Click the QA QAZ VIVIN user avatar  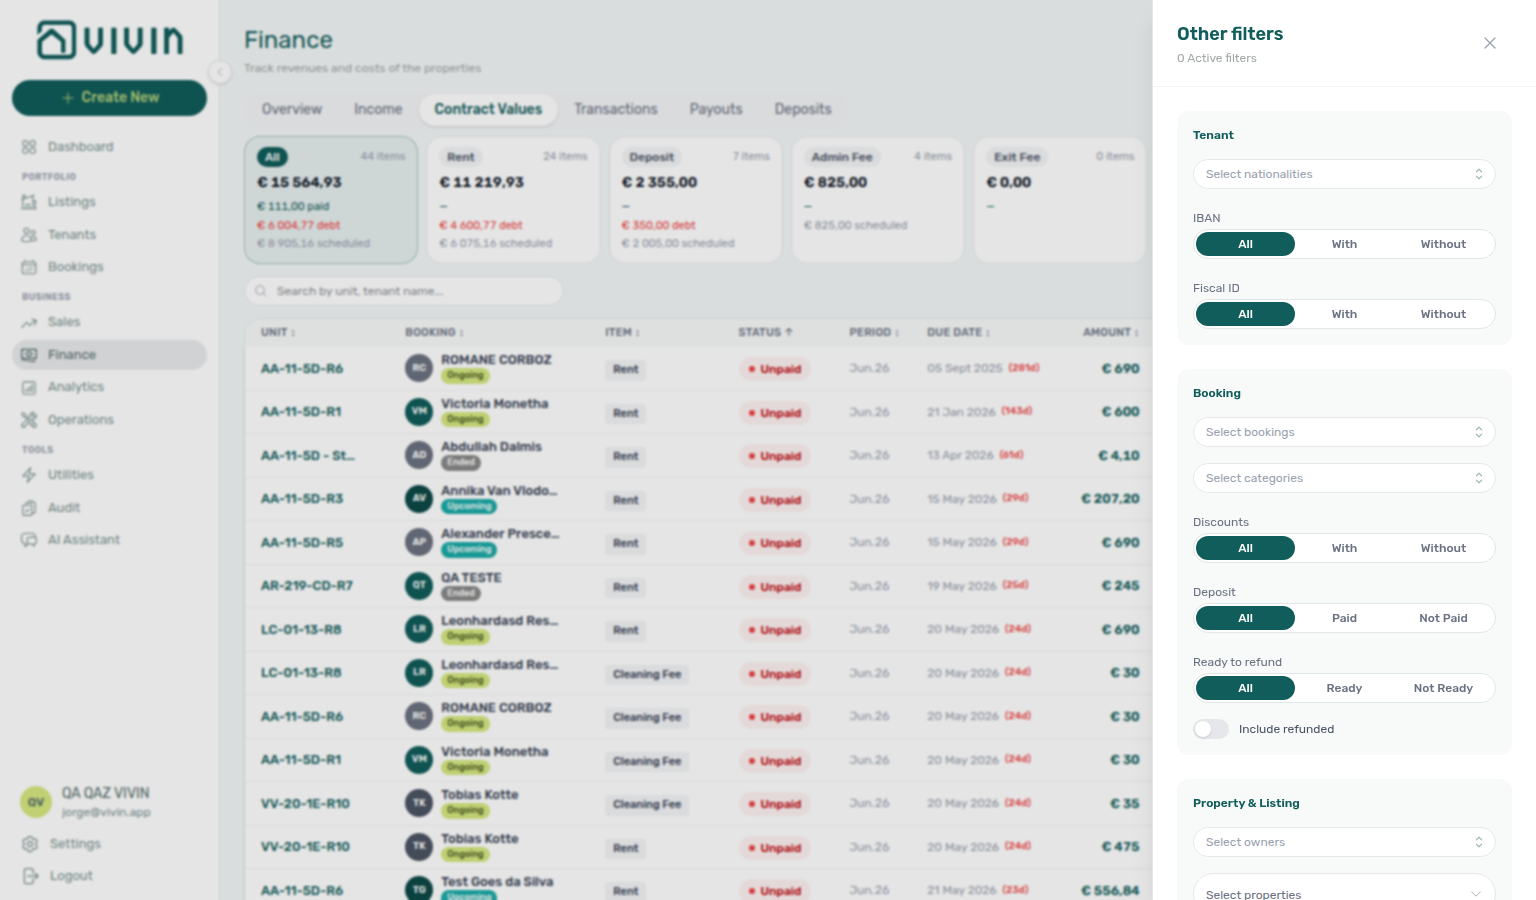coord(36,802)
